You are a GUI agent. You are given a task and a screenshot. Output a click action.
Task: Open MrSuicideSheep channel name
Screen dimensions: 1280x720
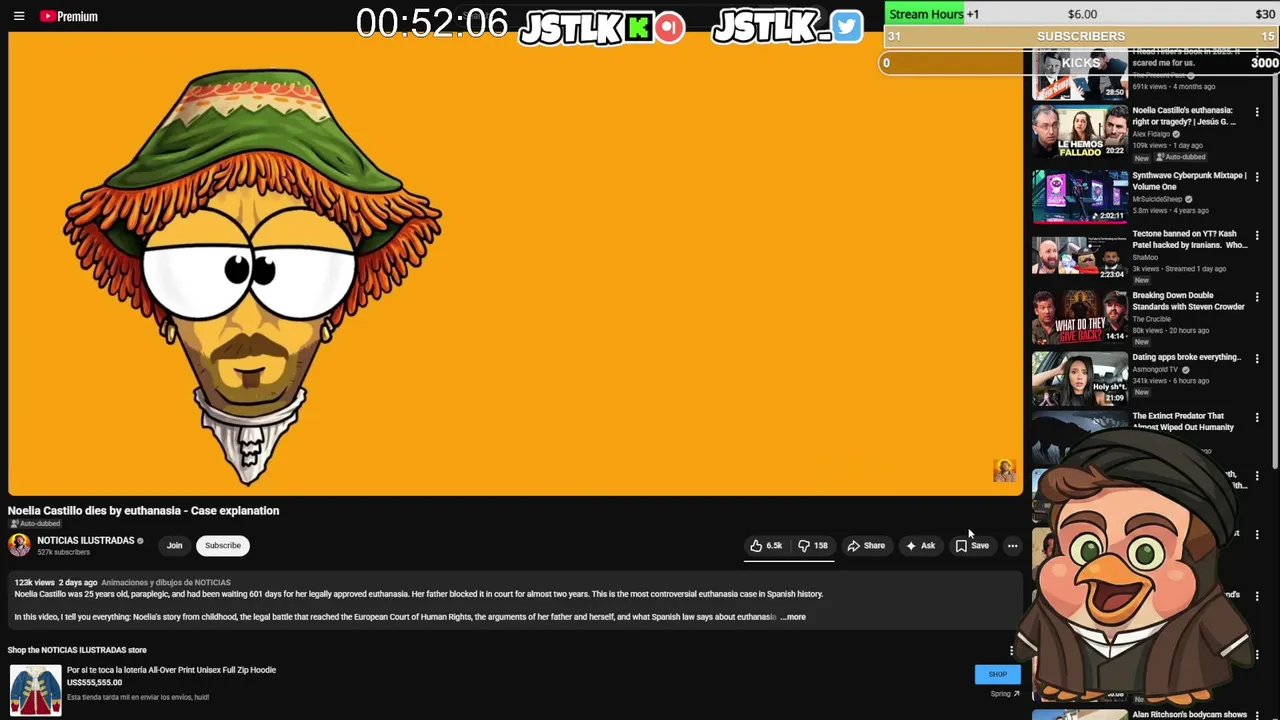pyautogui.click(x=1157, y=199)
